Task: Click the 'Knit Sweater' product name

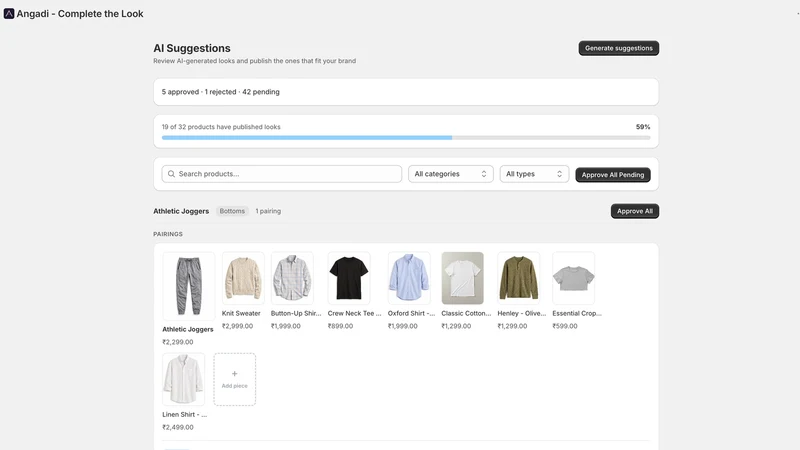Action: tap(241, 313)
